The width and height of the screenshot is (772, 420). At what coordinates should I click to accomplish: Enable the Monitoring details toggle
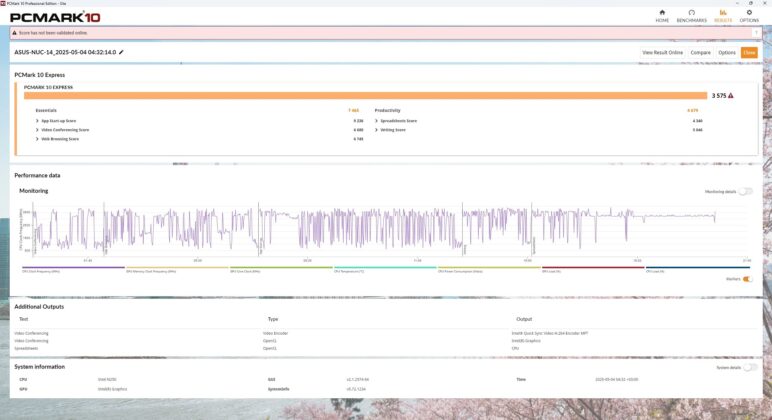pos(745,192)
